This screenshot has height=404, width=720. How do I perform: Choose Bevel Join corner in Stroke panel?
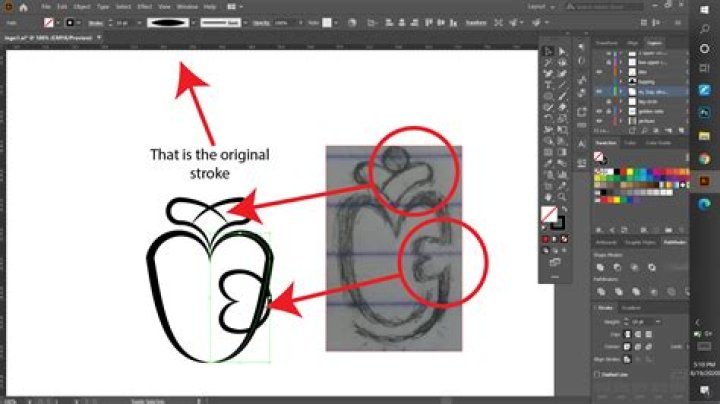(x=648, y=347)
